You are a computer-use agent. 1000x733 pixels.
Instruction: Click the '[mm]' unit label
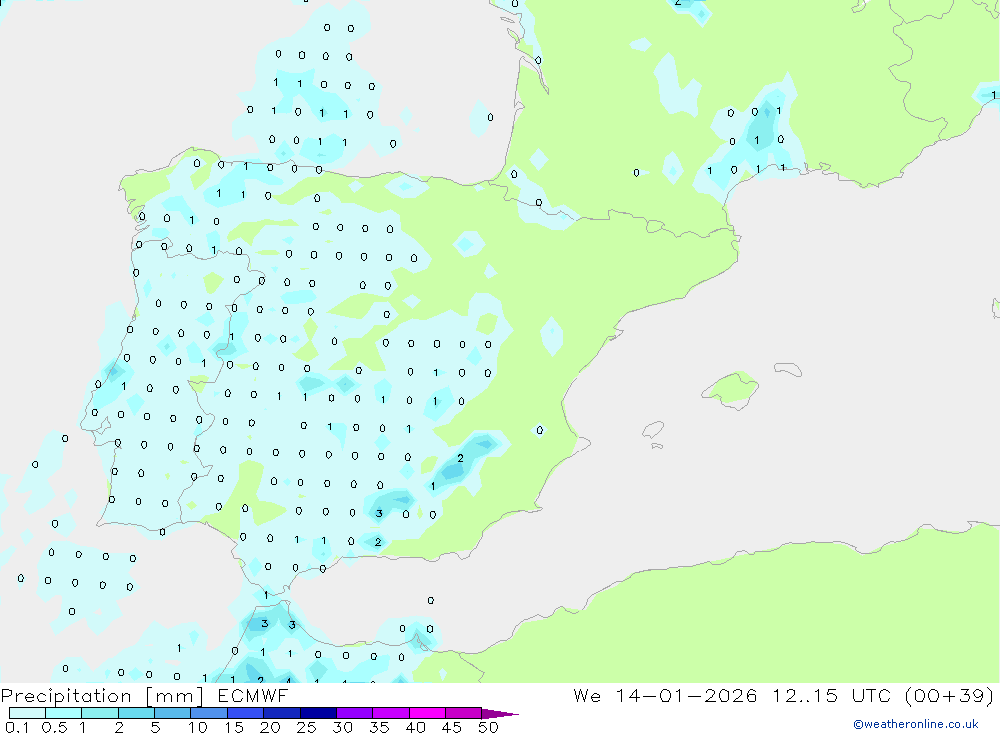175,696
